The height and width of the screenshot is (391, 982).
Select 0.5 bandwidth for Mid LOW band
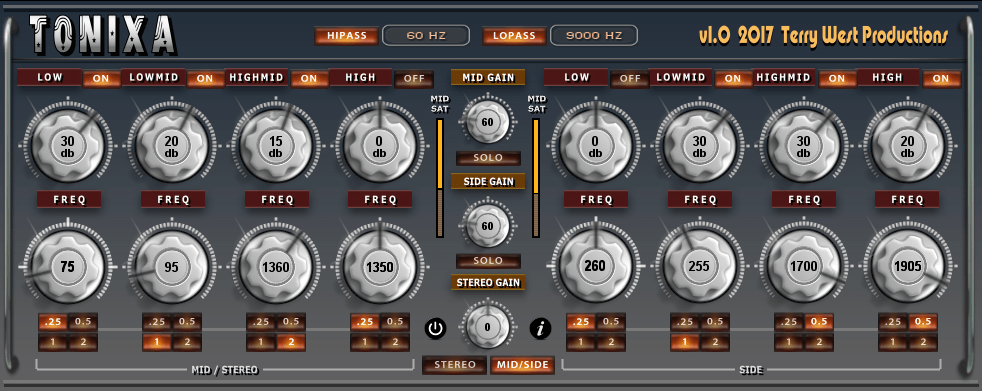[x=83, y=322]
